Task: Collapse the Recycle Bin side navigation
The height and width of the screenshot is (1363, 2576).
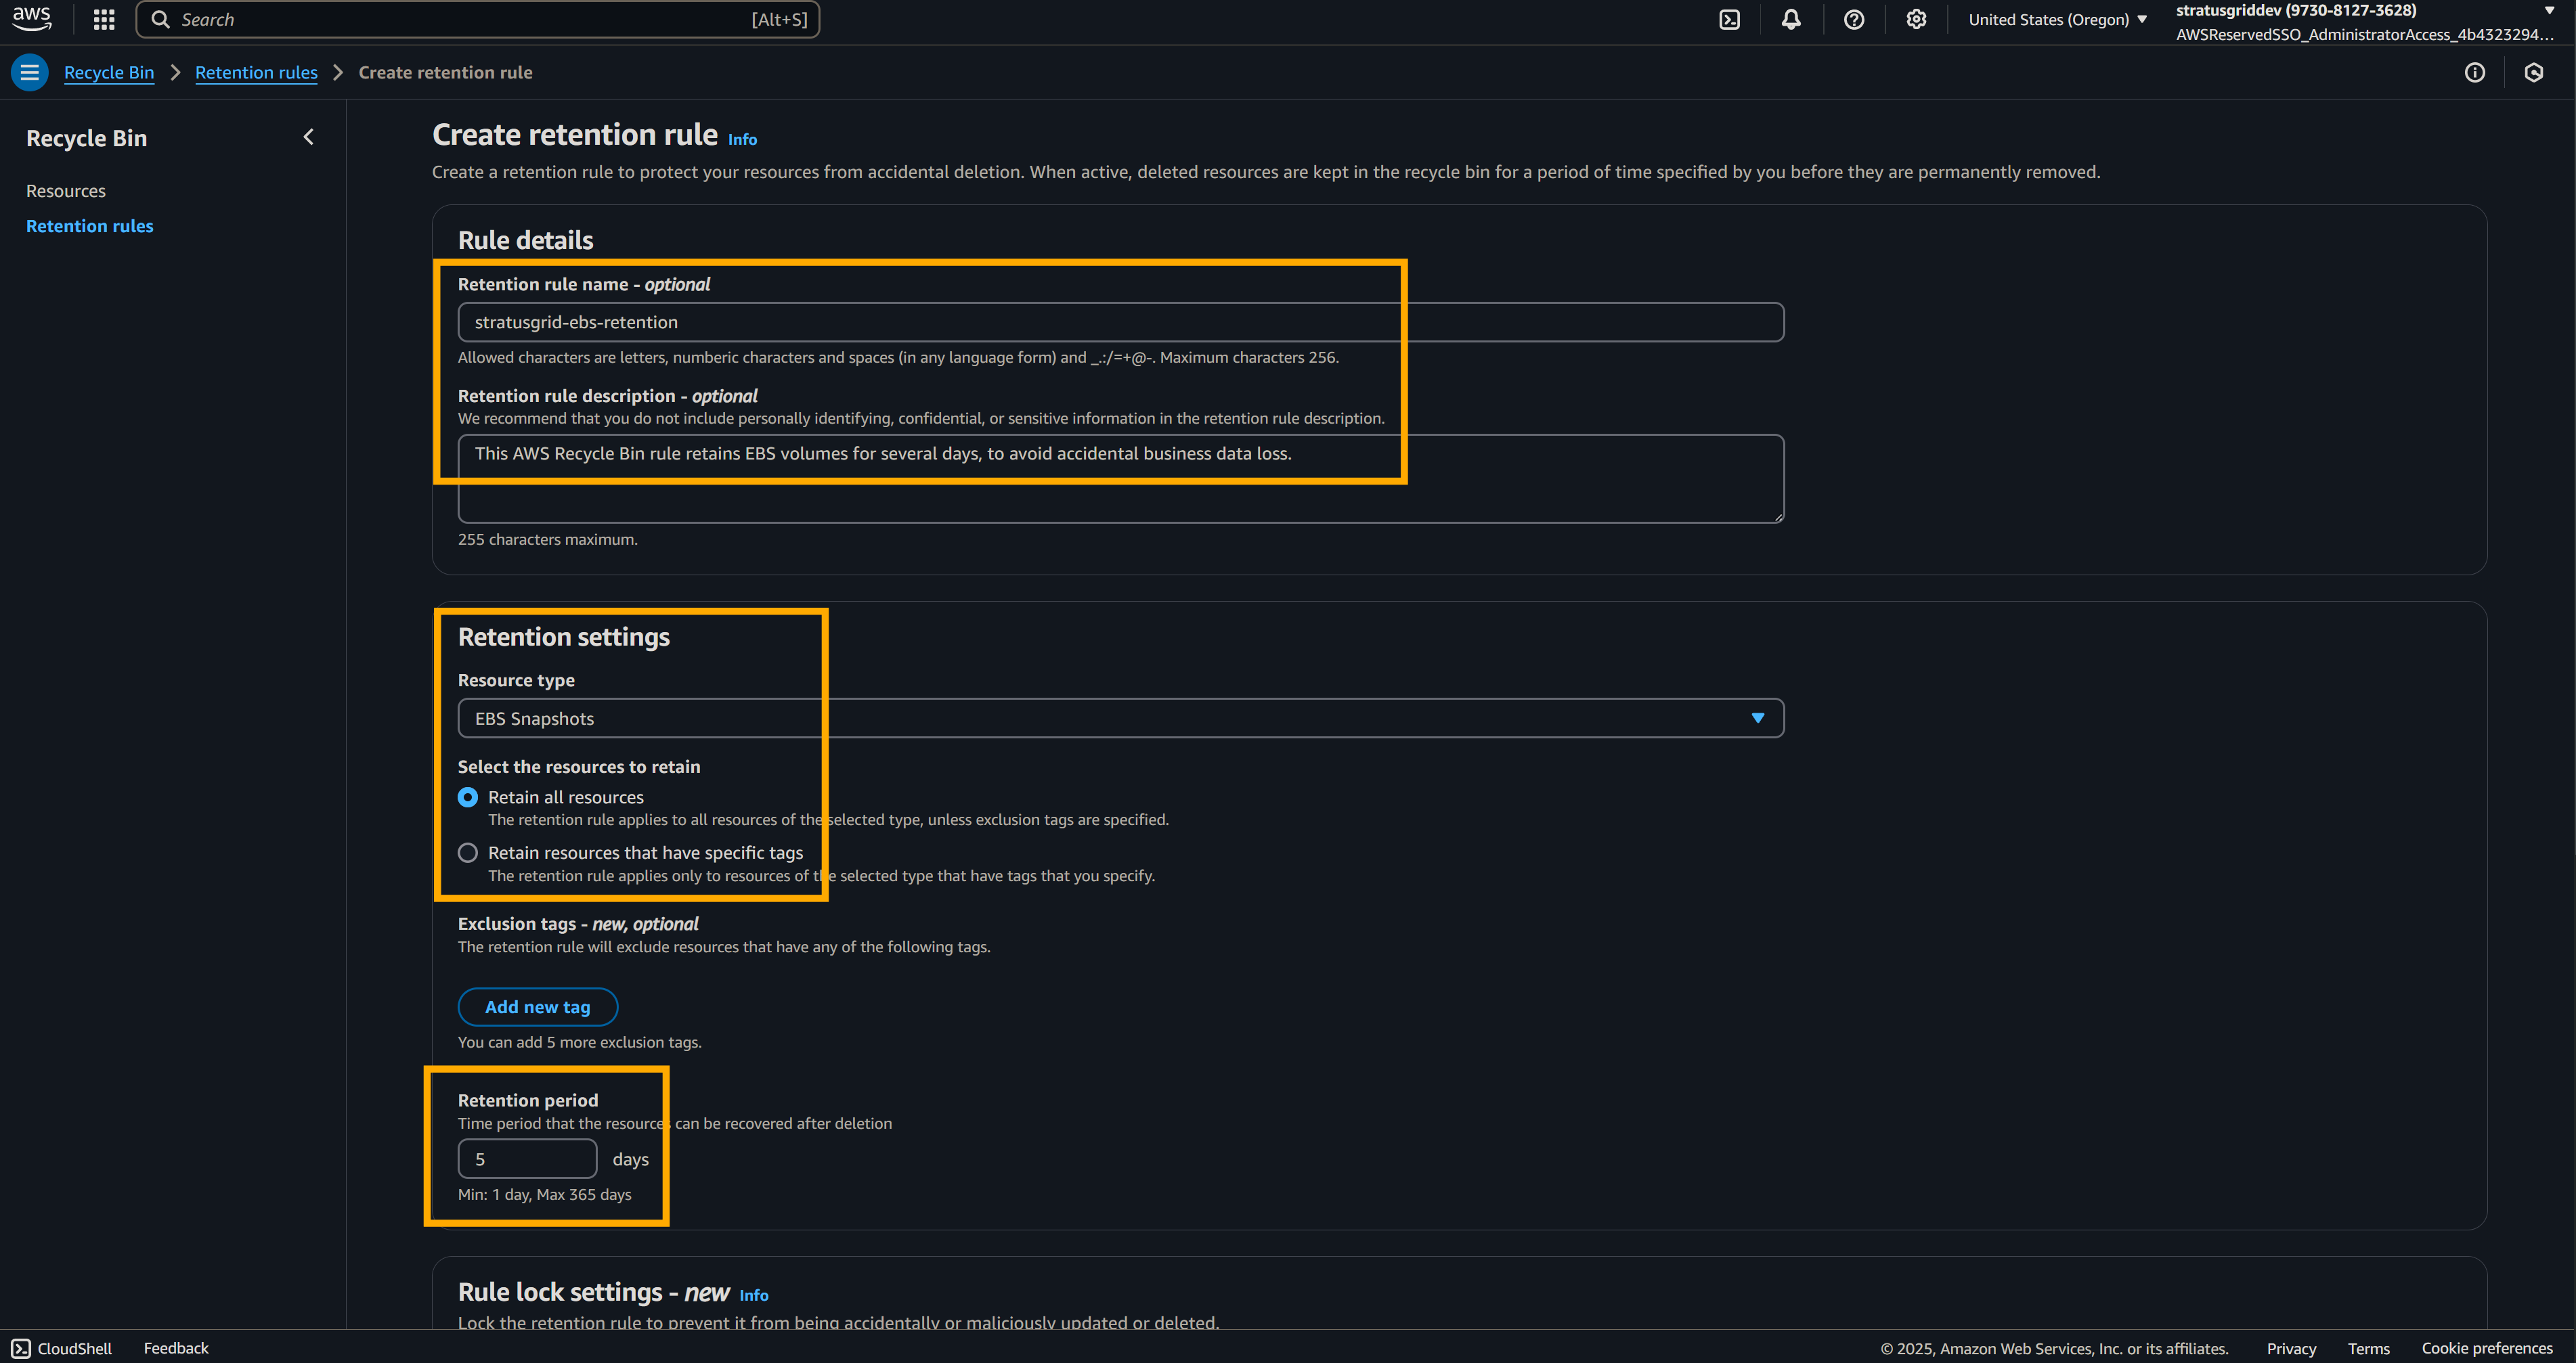Action: [x=308, y=137]
